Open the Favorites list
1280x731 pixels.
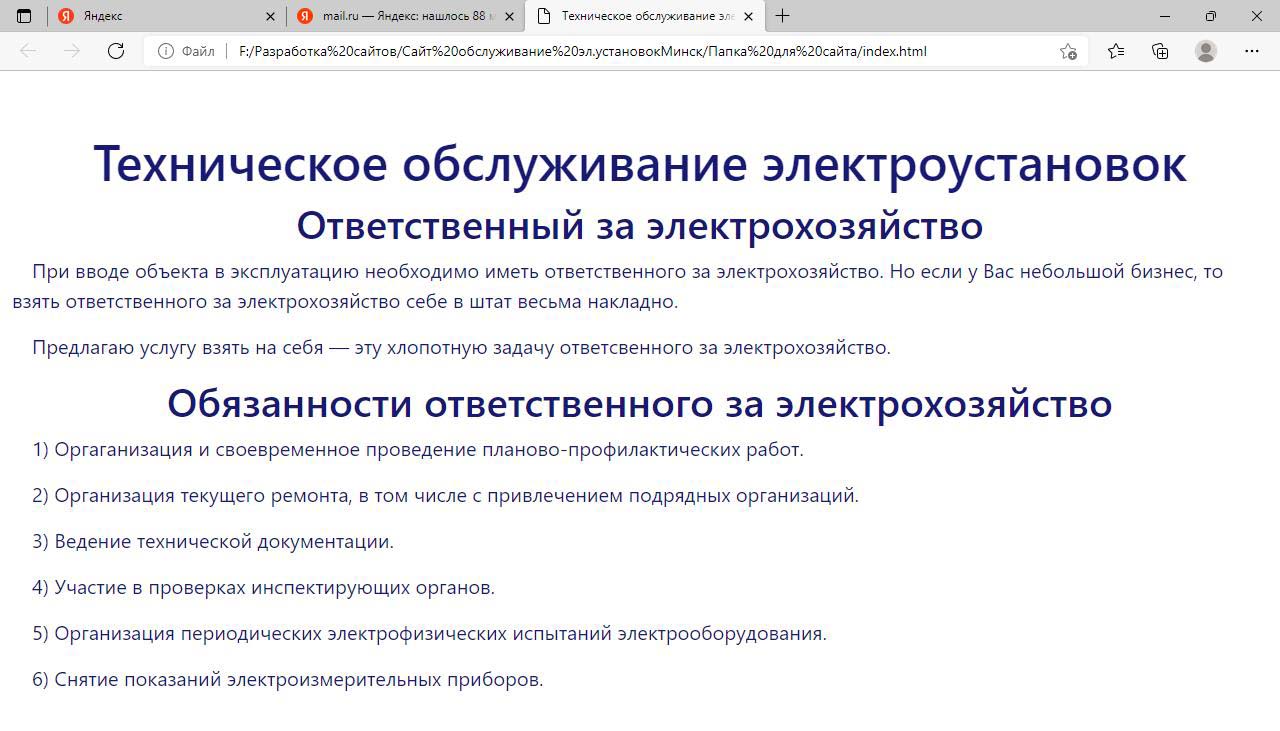pos(1116,51)
